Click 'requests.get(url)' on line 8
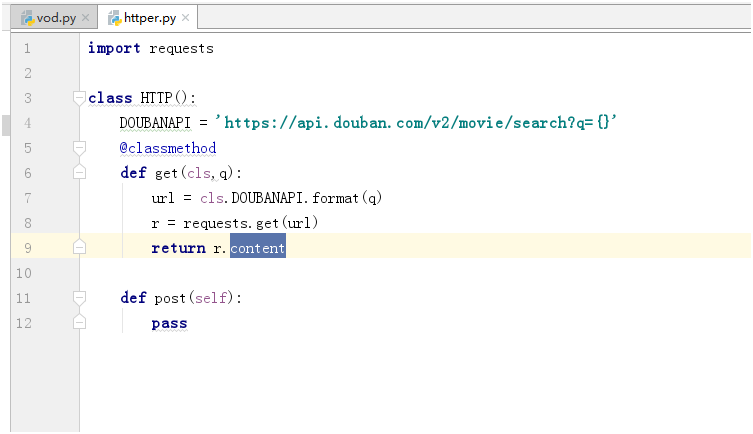 251,223
